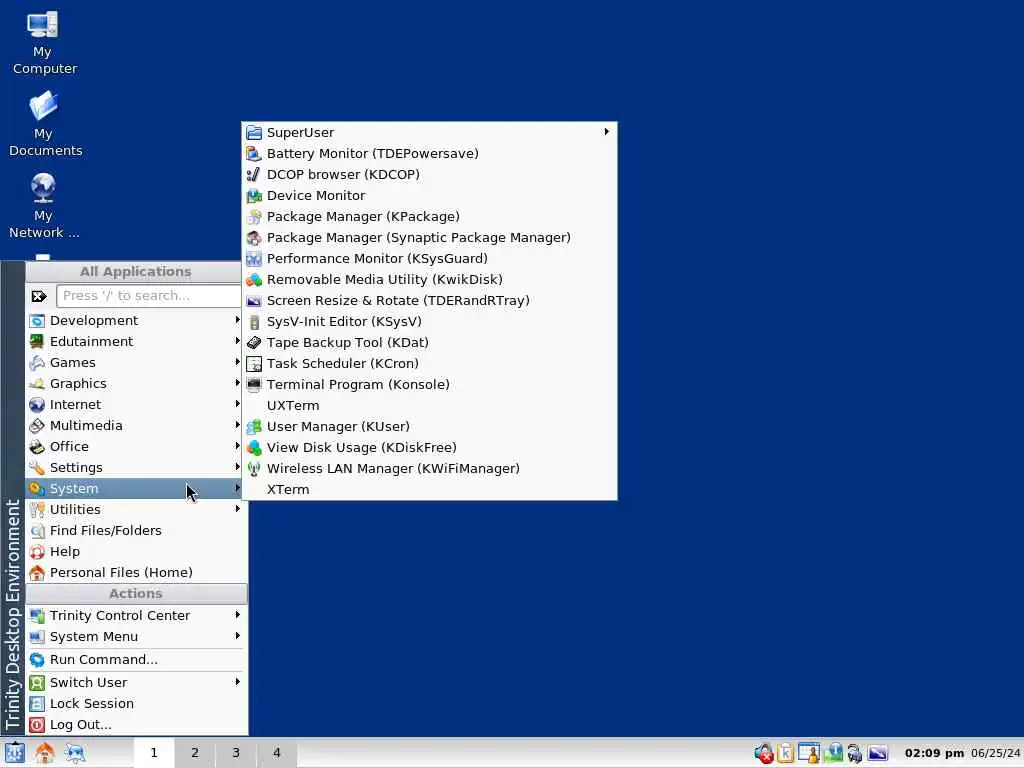
Task: Launch UXTerm from the System submenu
Action: tap(429, 406)
